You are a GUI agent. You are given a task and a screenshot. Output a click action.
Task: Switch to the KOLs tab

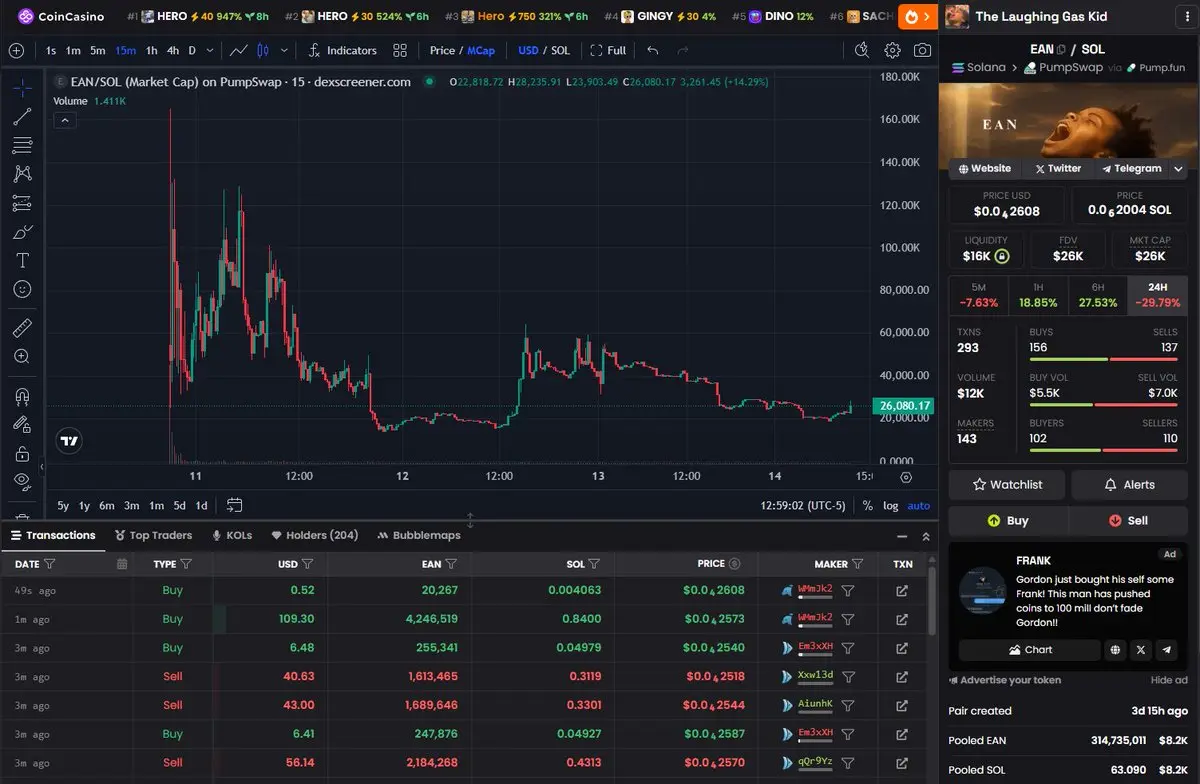232,535
